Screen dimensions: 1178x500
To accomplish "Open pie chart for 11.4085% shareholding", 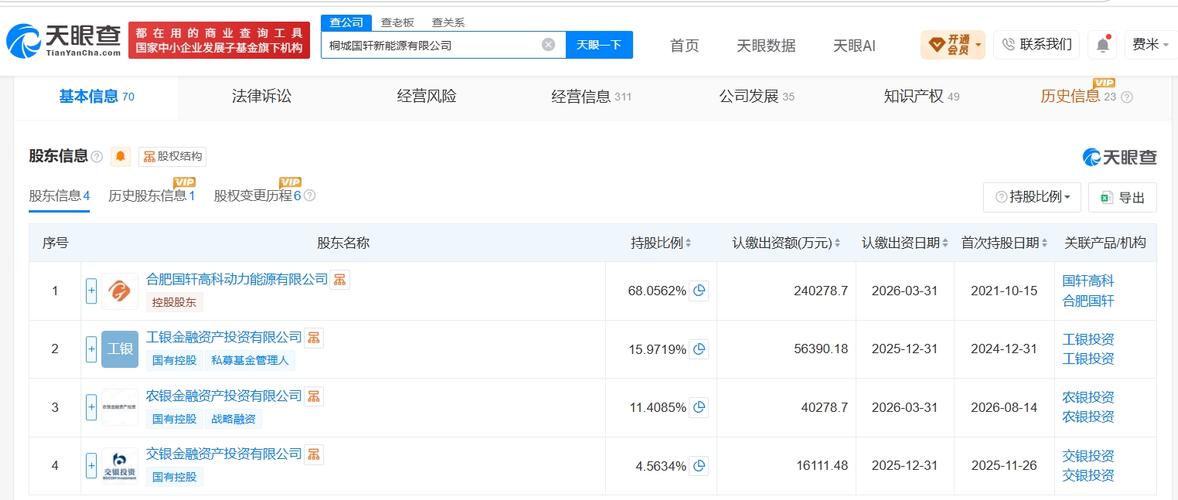I will [699, 408].
